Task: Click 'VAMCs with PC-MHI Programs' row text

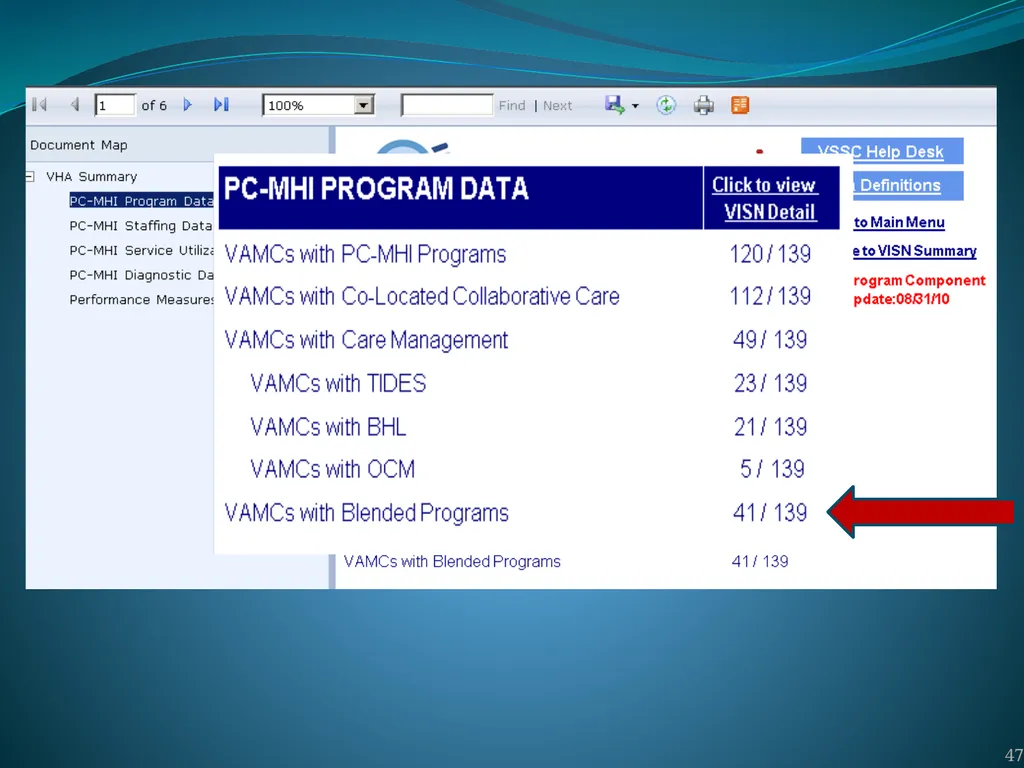Action: [x=365, y=254]
